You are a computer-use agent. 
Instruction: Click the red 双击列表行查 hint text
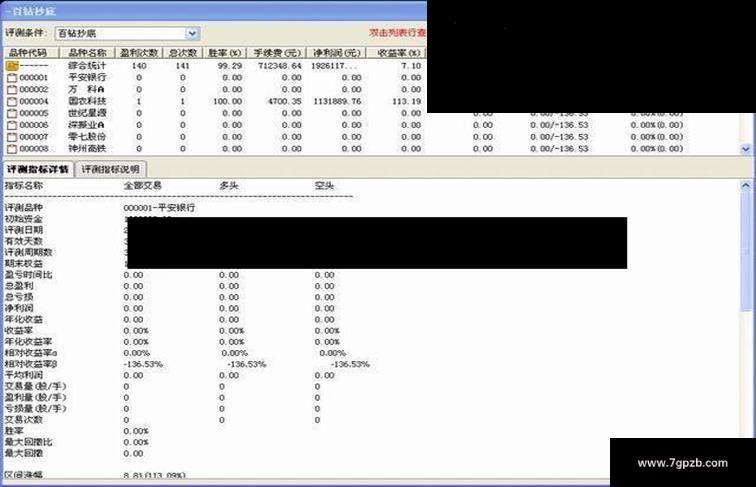(x=398, y=33)
